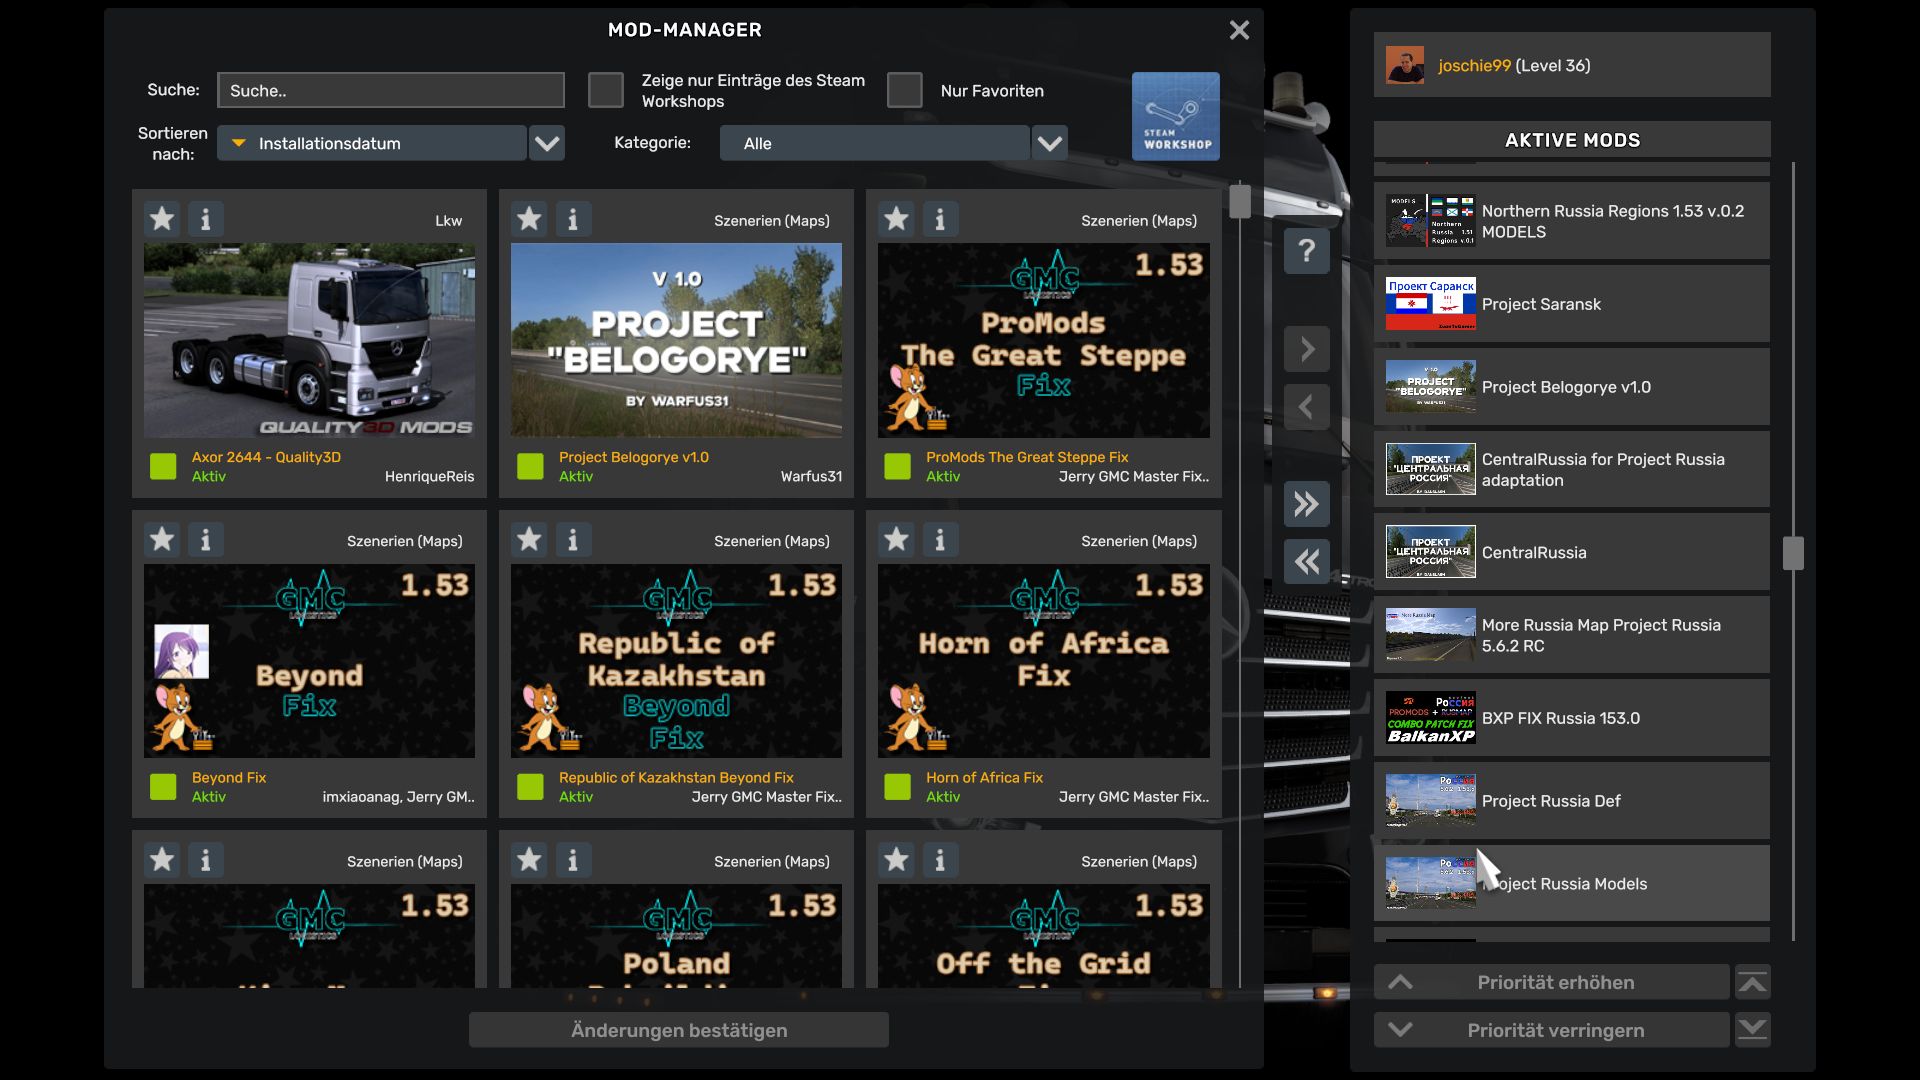
Task: Click Priorität verringern button
Action: 1552,1030
